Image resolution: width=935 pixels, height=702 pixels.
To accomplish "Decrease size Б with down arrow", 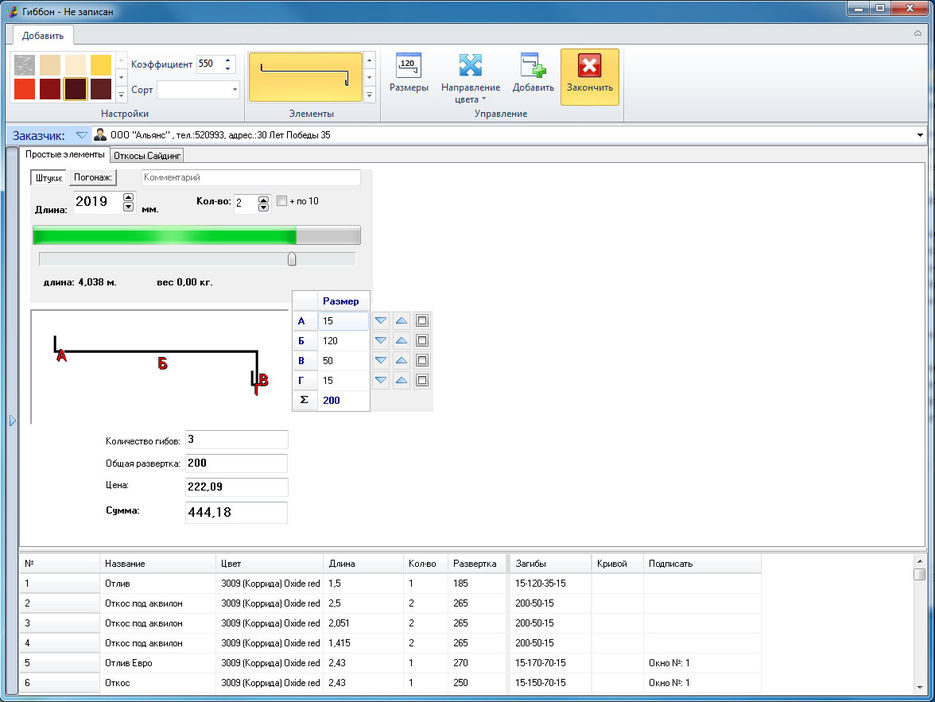I will 381,341.
